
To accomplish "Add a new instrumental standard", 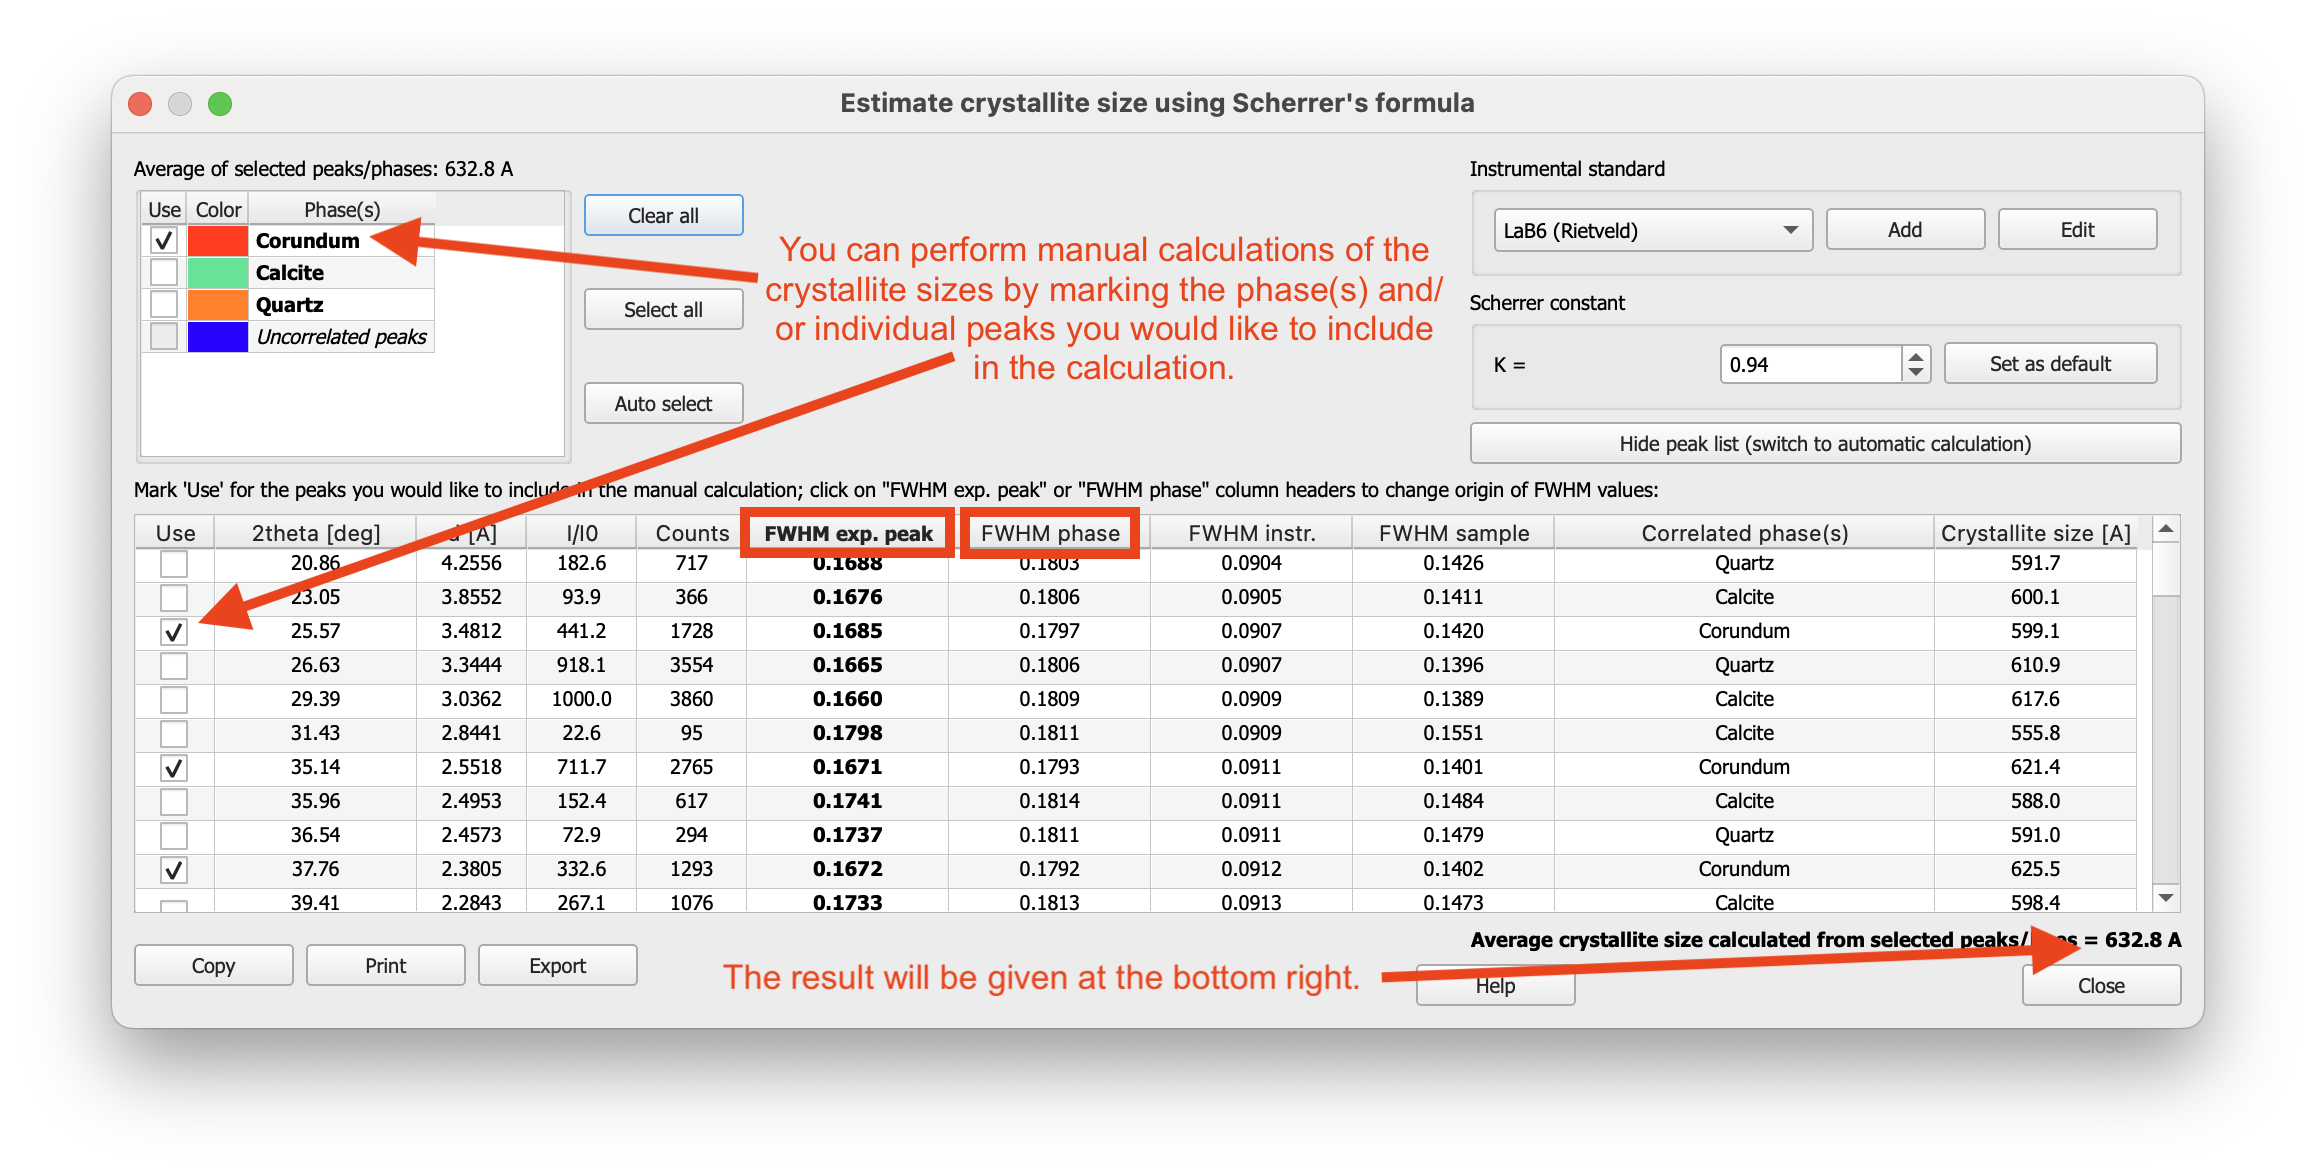I will [x=1904, y=229].
